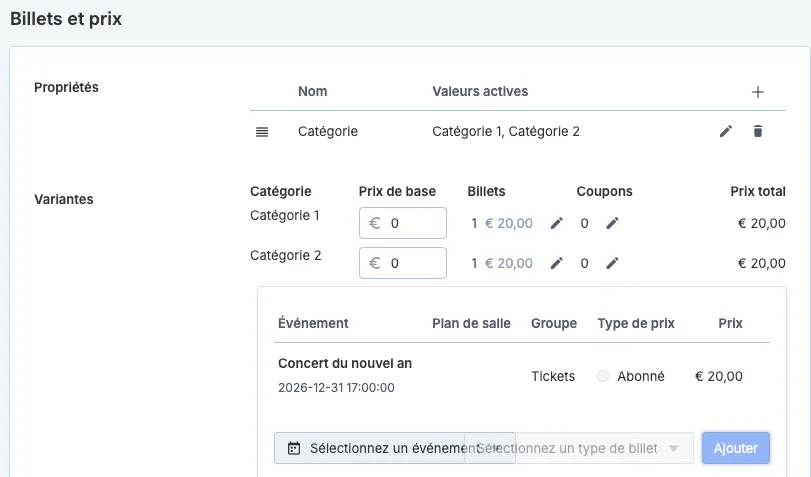811x477 pixels.
Task: Edit coupons for Catégorie 2
Action: coord(612,263)
